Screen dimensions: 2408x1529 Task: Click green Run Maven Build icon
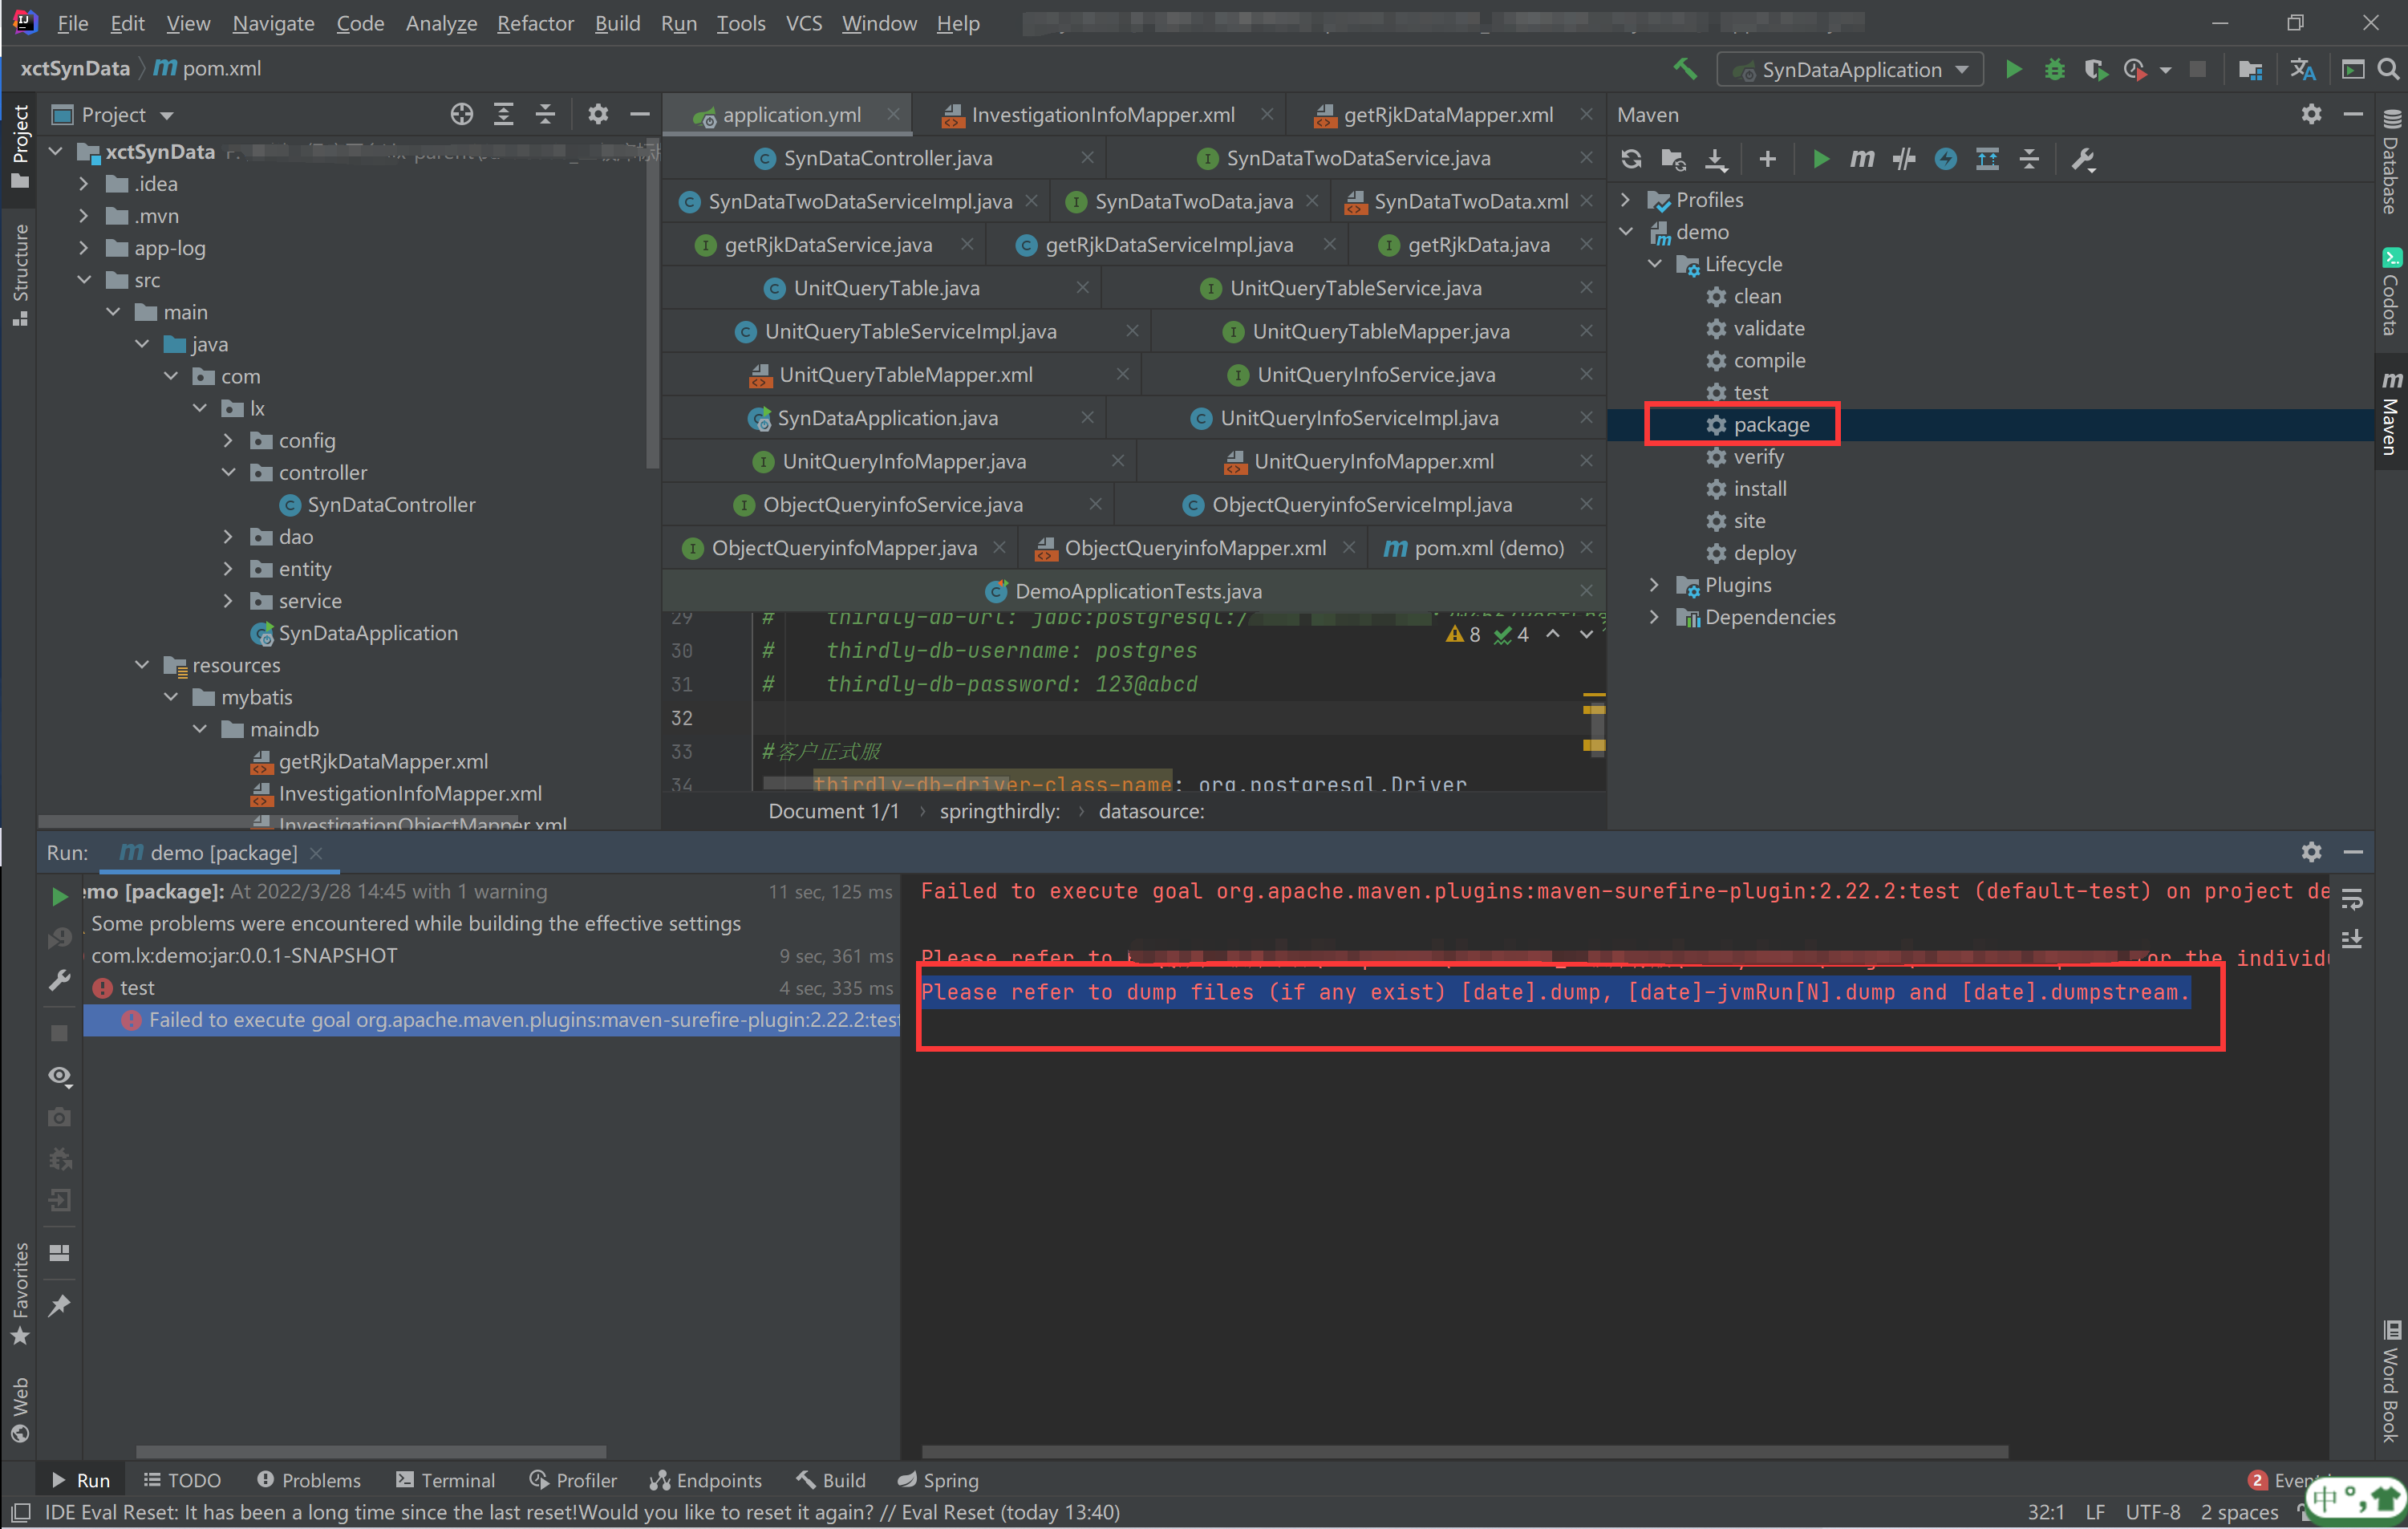tap(1820, 159)
